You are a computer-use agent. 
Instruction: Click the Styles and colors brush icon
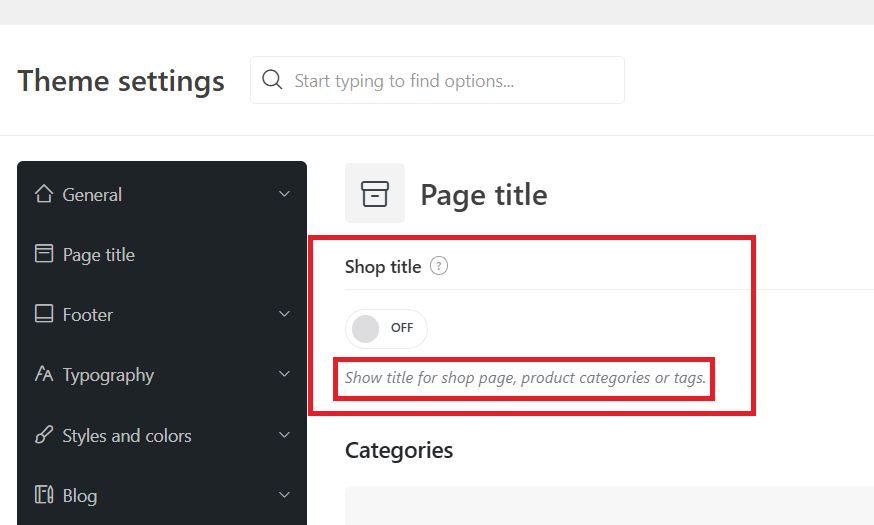pos(44,435)
